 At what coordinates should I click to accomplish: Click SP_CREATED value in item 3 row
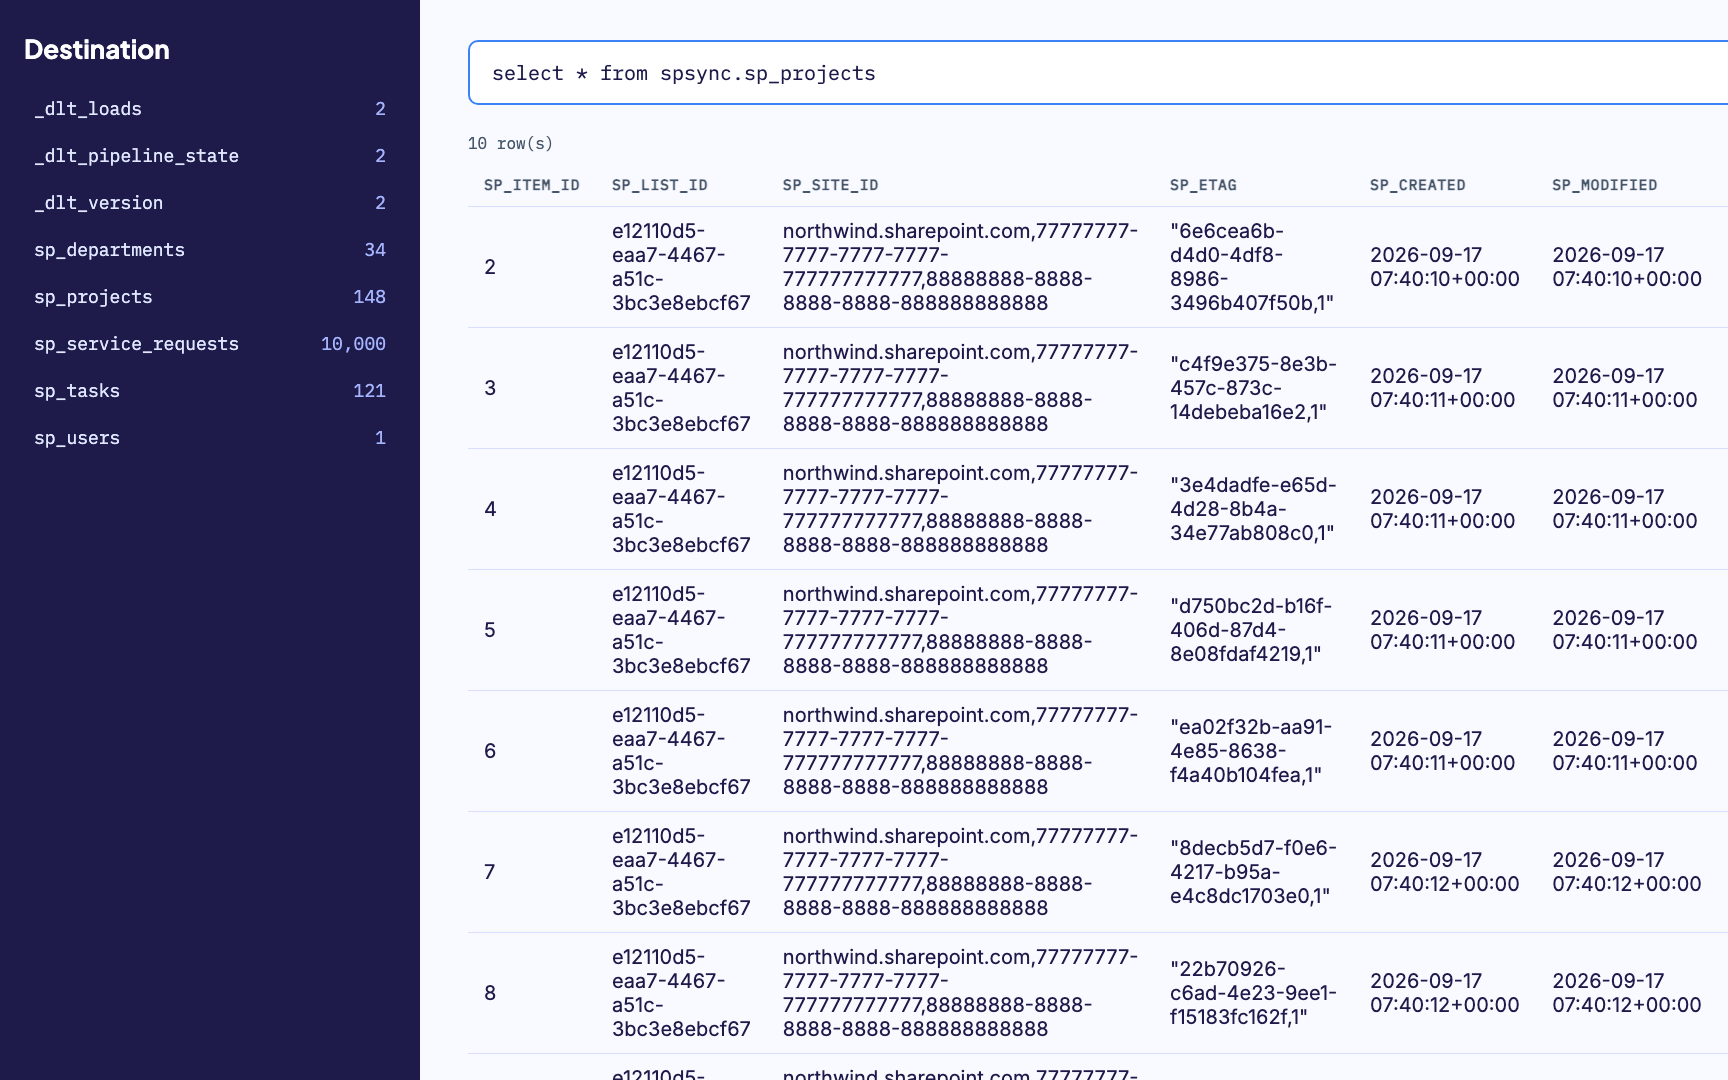(x=1443, y=388)
